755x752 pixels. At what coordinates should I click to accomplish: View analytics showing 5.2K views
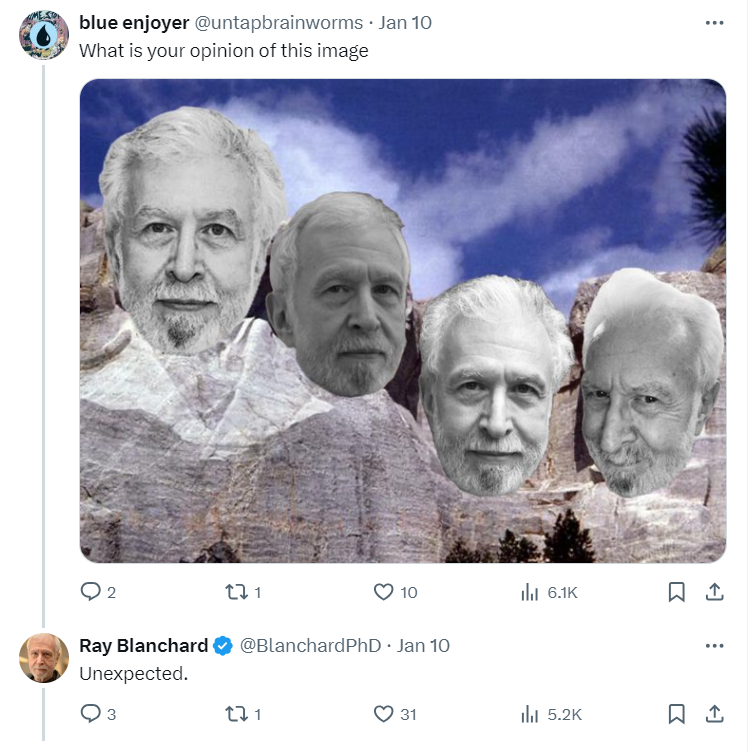click(551, 714)
